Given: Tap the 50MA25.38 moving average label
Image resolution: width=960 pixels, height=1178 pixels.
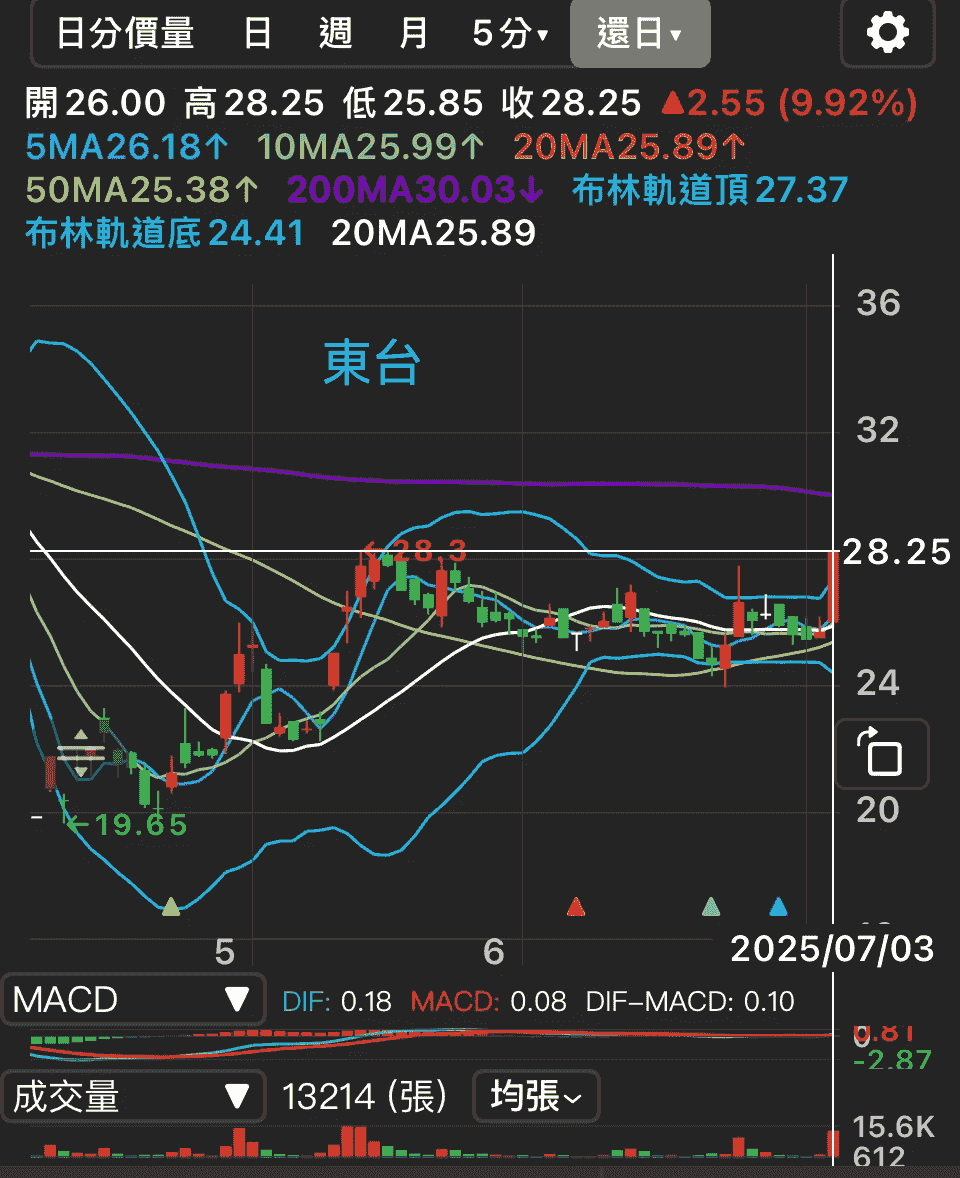Looking at the screenshot, I should coord(142,190).
